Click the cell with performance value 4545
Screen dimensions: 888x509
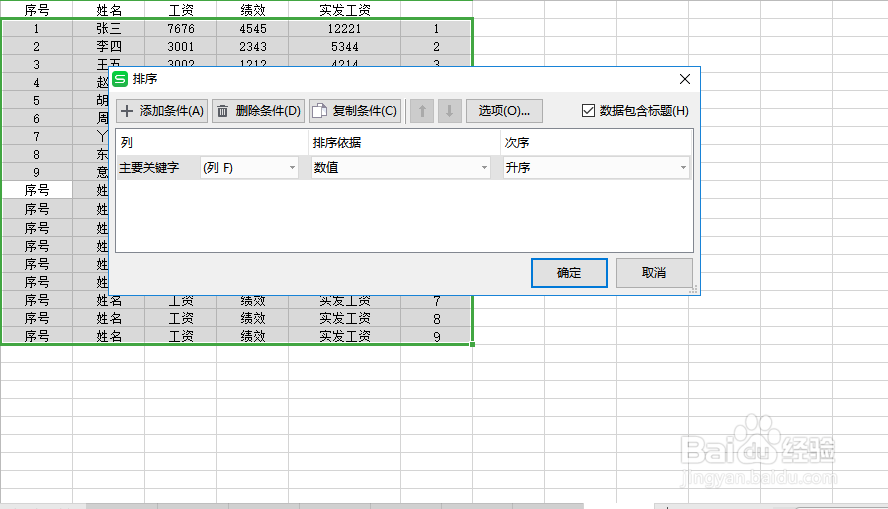[x=253, y=28]
